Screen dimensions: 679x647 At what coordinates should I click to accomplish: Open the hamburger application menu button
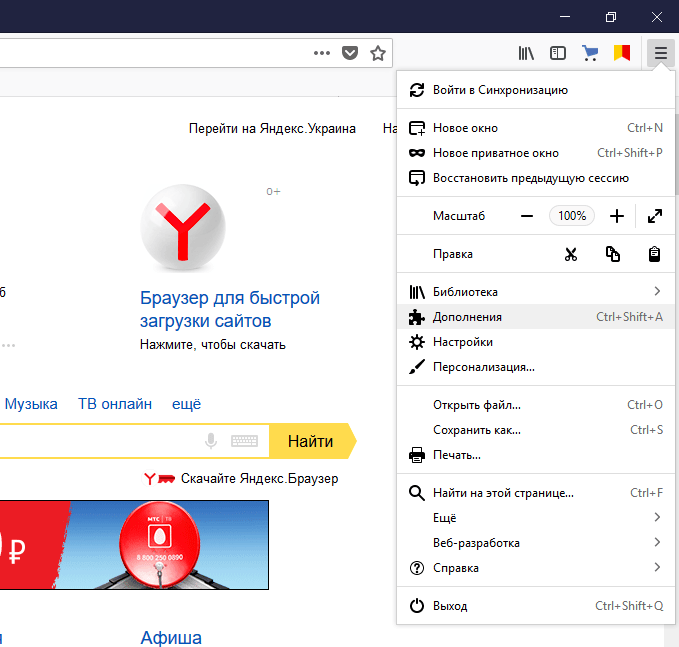tap(660, 53)
